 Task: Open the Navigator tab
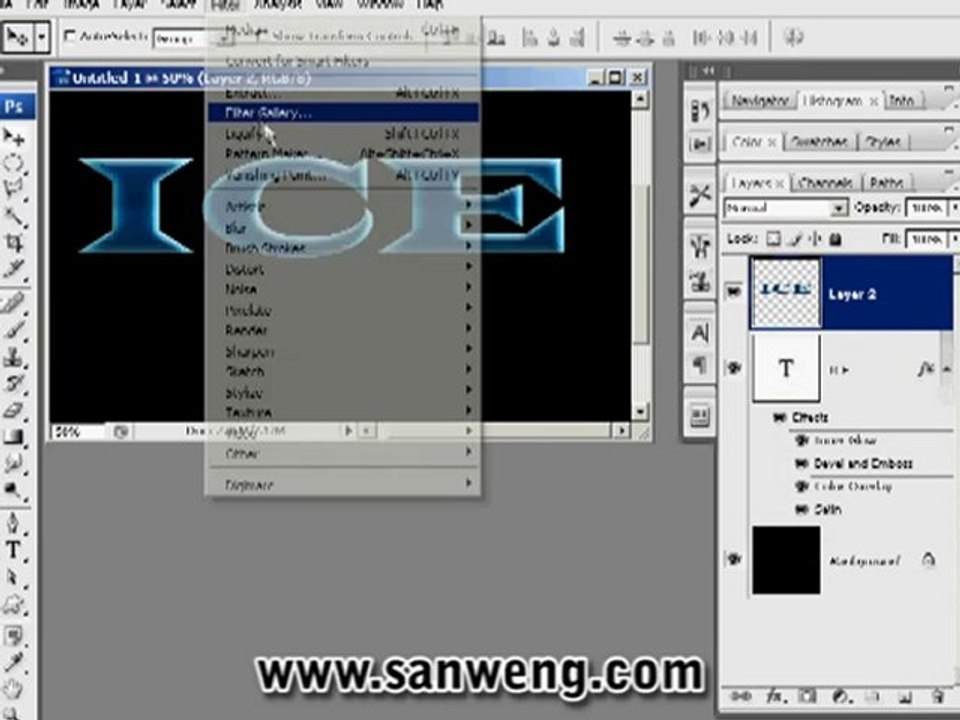(x=759, y=100)
